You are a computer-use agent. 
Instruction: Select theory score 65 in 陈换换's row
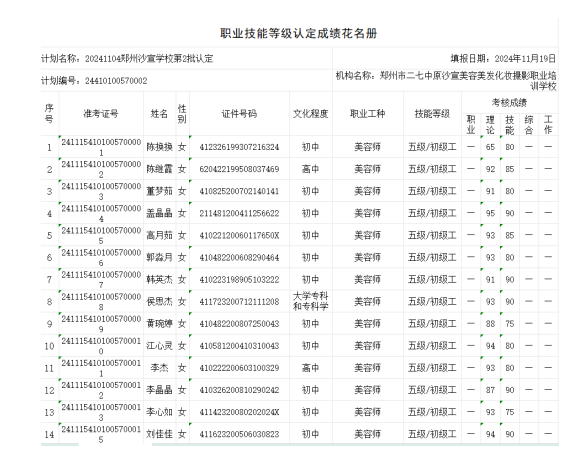[490, 147]
